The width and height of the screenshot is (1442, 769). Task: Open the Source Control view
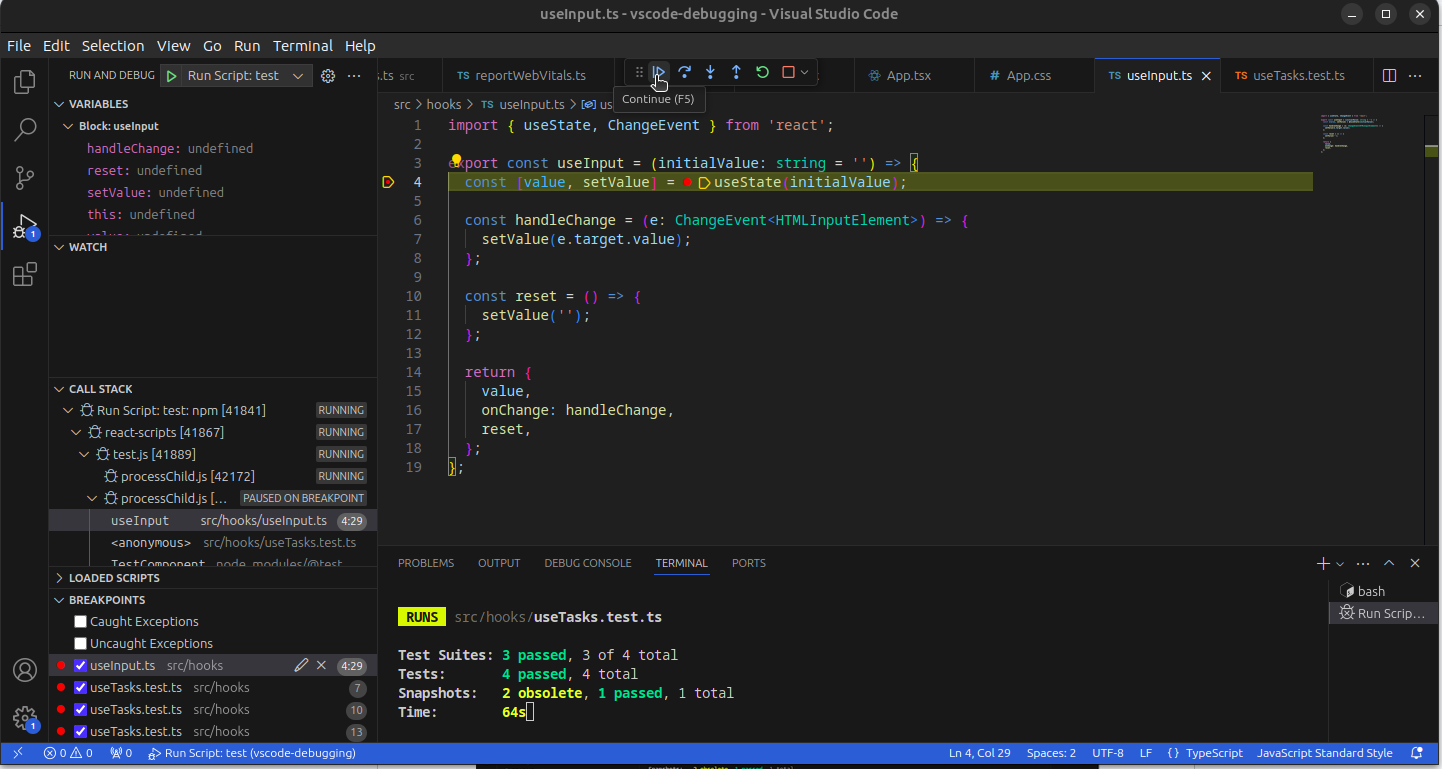point(25,178)
